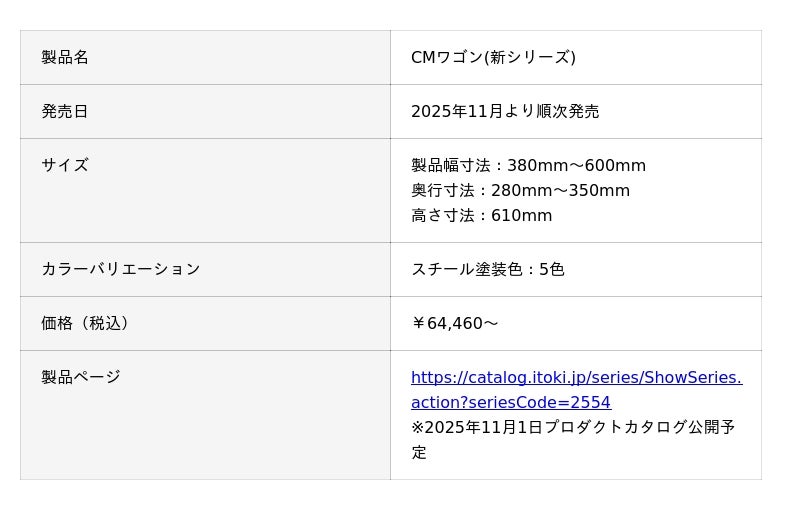Click the スチール塗装色：5色 color text

pos(487,270)
